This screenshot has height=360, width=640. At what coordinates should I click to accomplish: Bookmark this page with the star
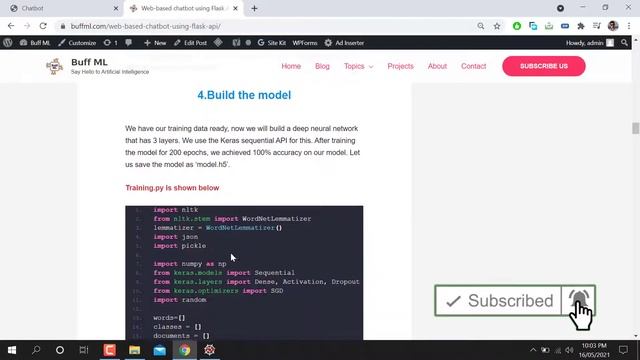497,26
